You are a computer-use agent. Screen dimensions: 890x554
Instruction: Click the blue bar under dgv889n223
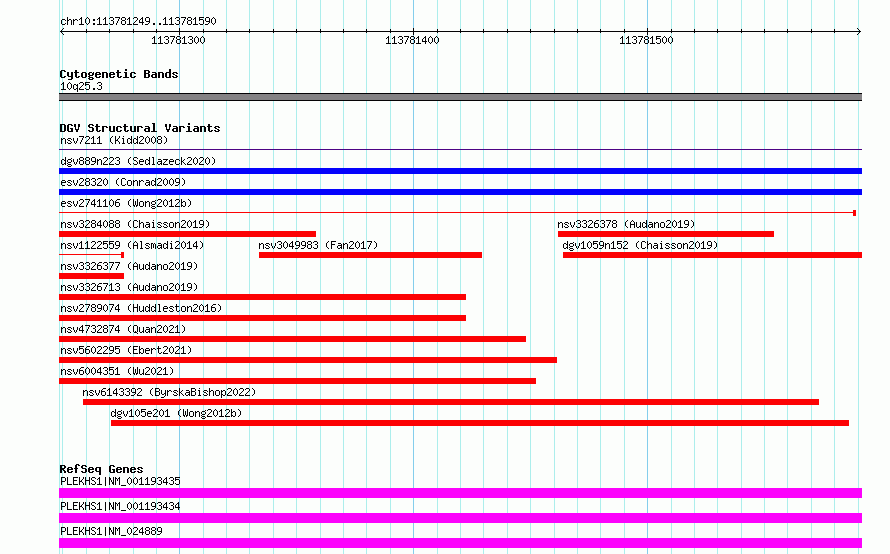tap(460, 171)
